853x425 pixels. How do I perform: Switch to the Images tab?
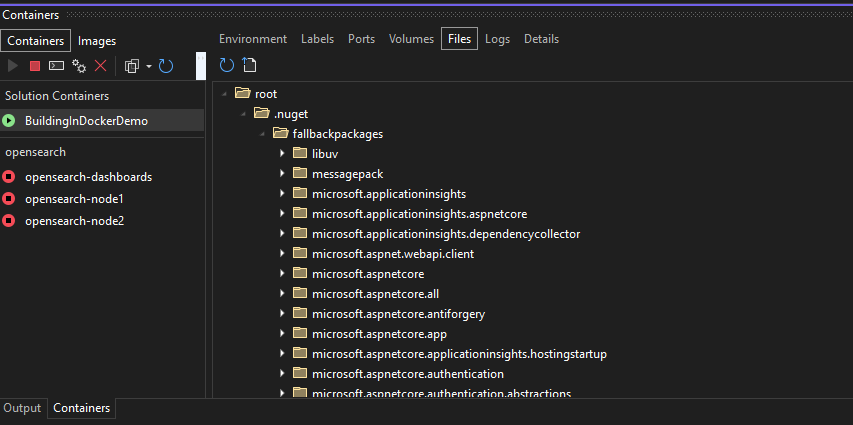[x=97, y=41]
